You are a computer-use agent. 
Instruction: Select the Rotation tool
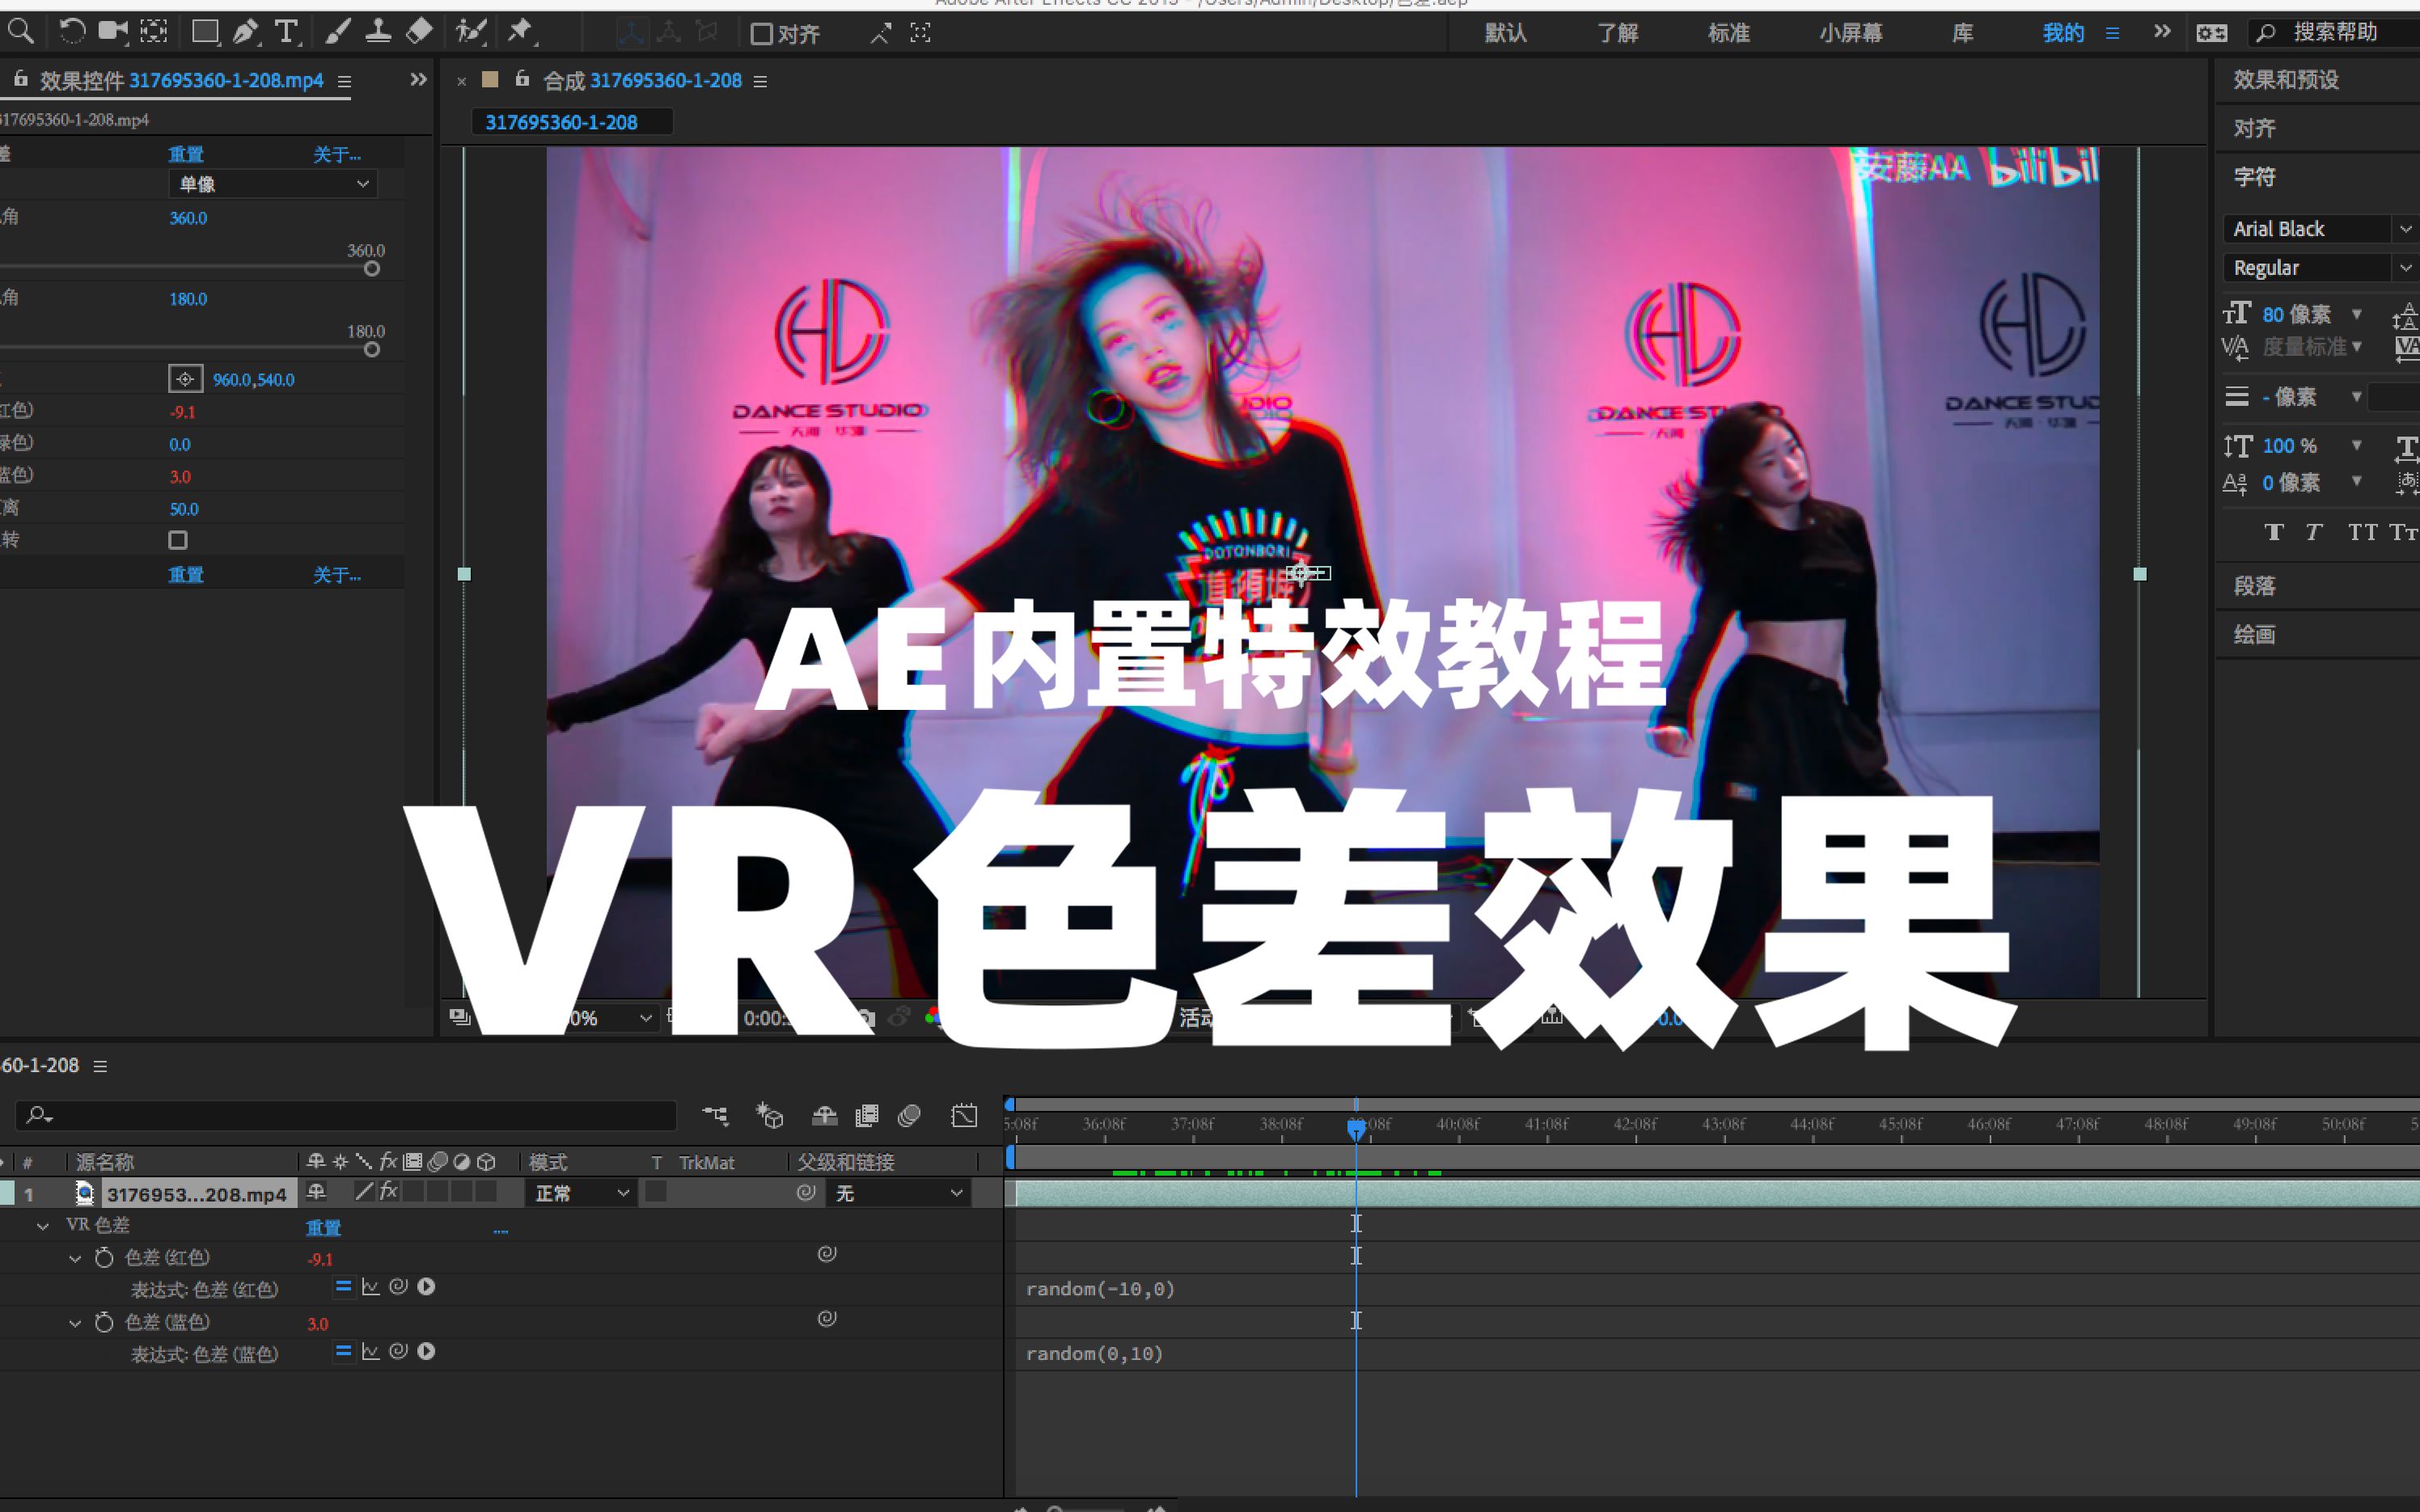click(72, 32)
